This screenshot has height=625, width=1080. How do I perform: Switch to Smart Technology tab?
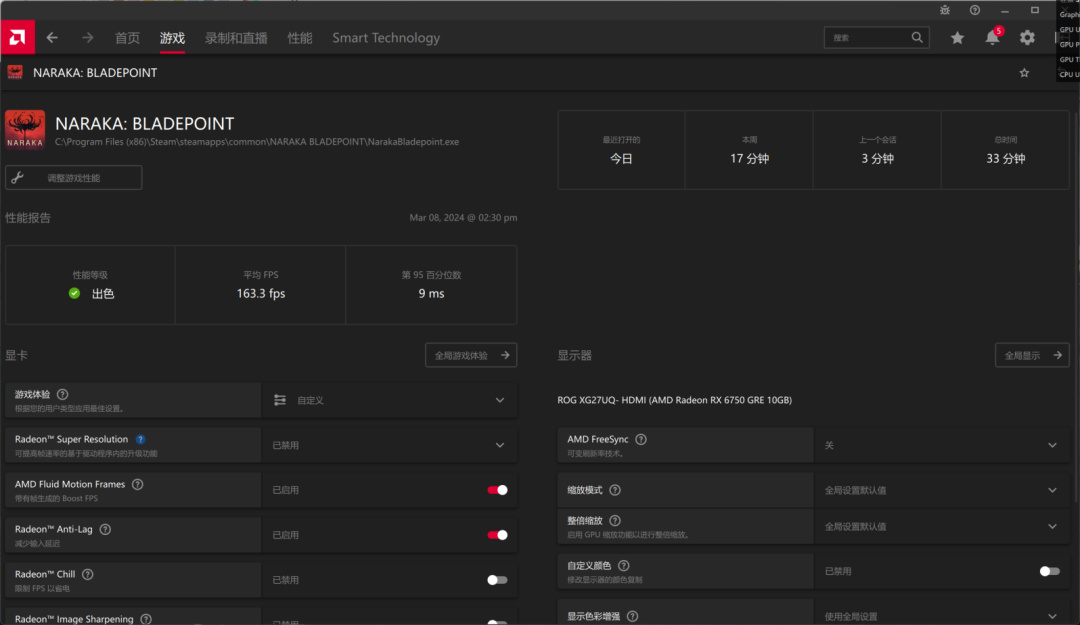click(386, 38)
